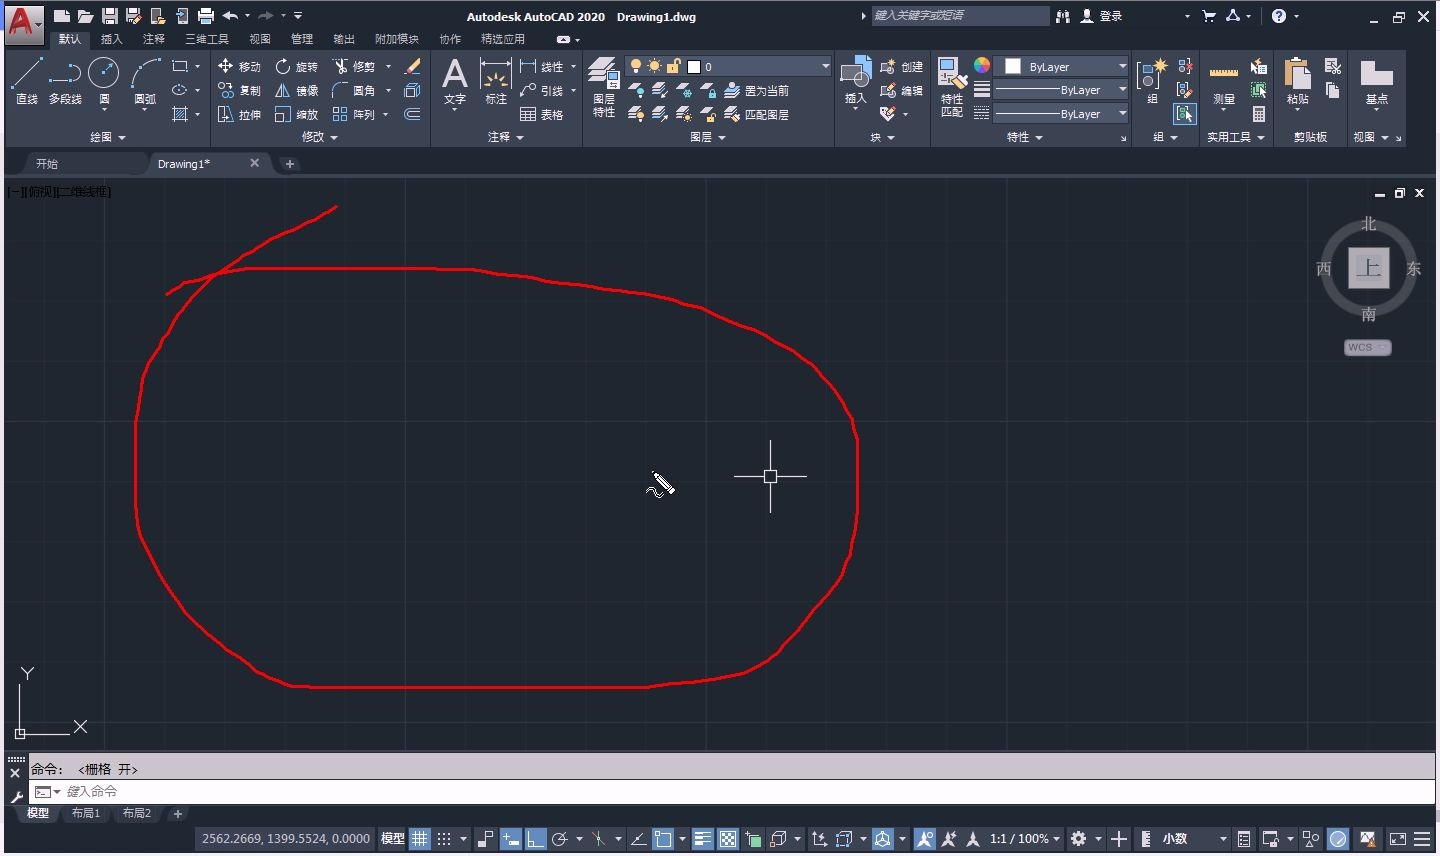Switch to the 开始 (Start) file tab

[47, 163]
